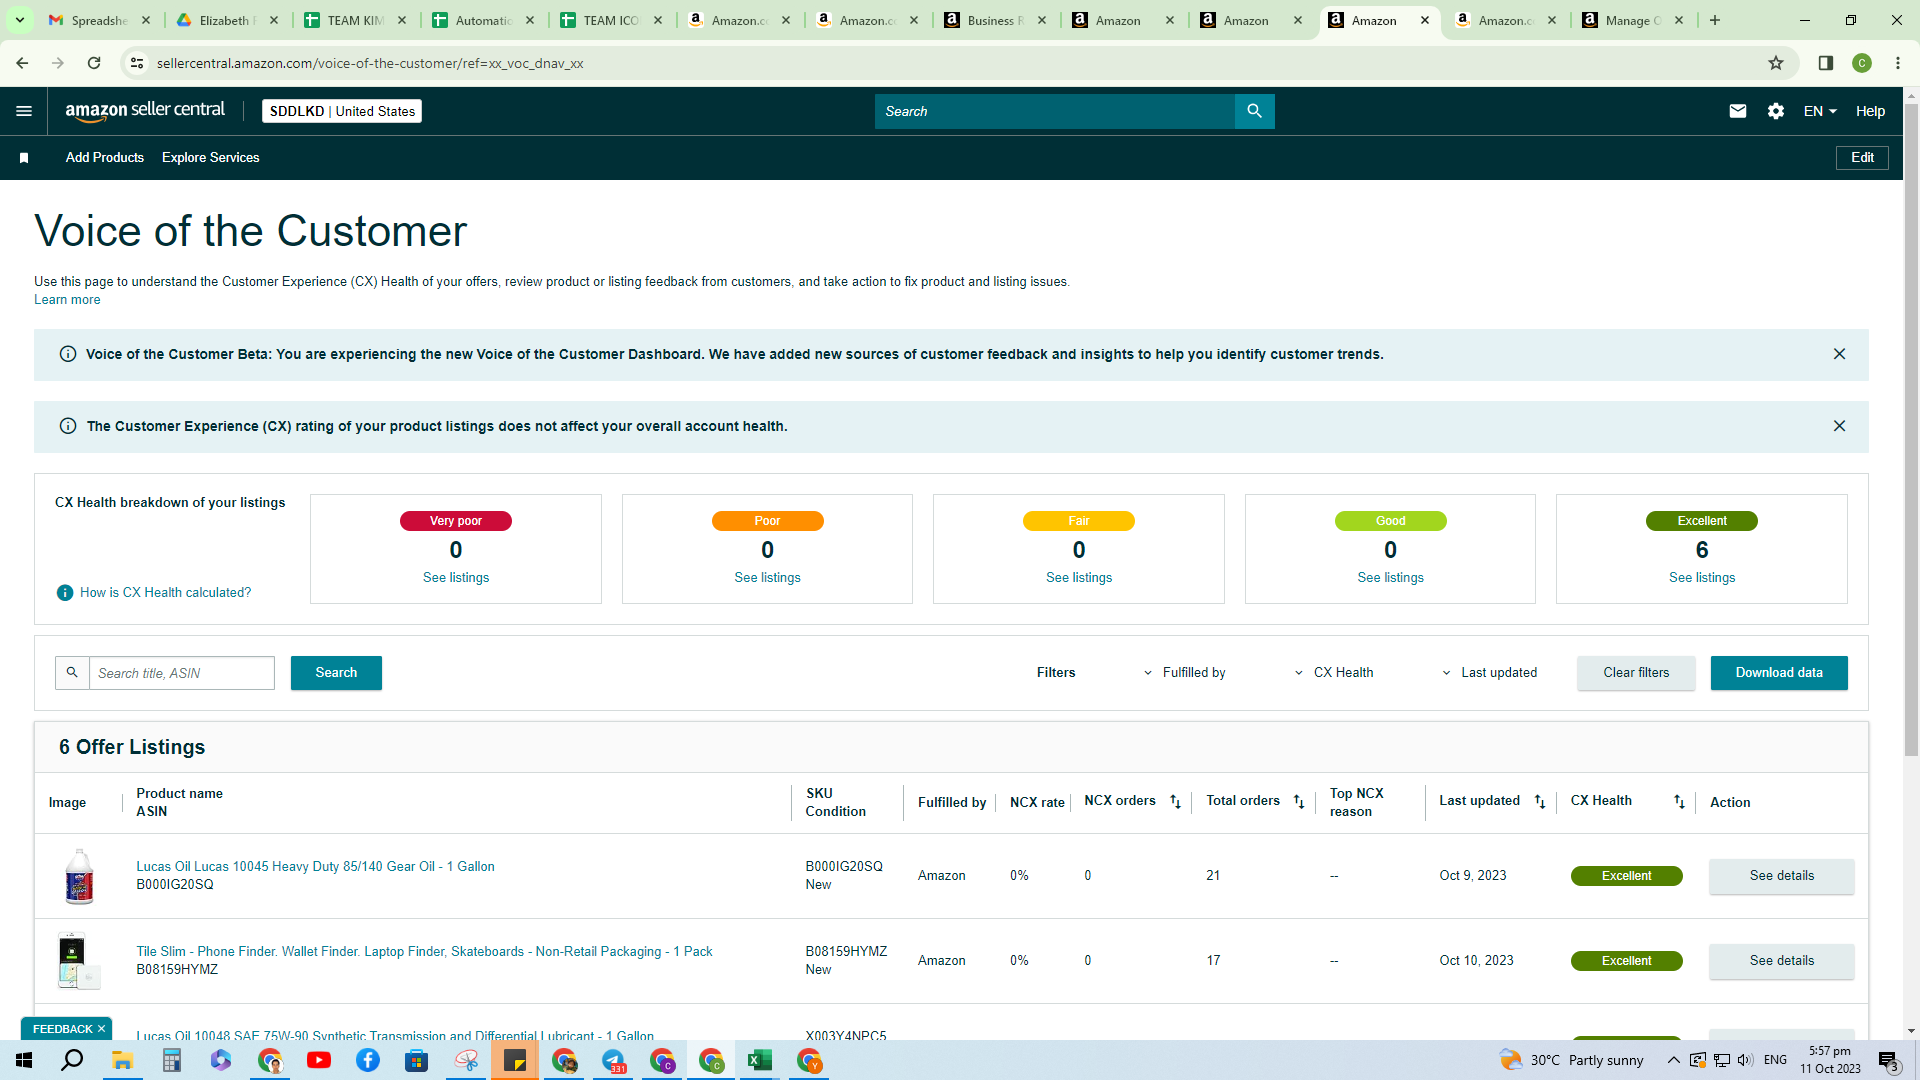The height and width of the screenshot is (1080, 1920).
Task: Focus the Search title, ASIN field
Action: coord(181,673)
